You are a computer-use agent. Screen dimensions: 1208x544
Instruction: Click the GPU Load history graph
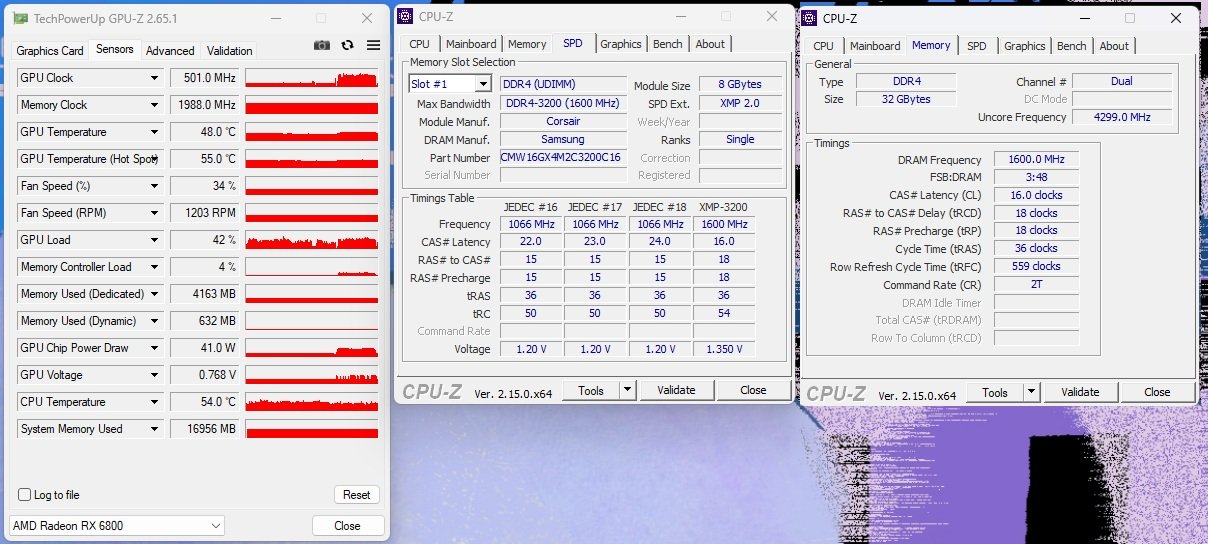pyautogui.click(x=312, y=240)
